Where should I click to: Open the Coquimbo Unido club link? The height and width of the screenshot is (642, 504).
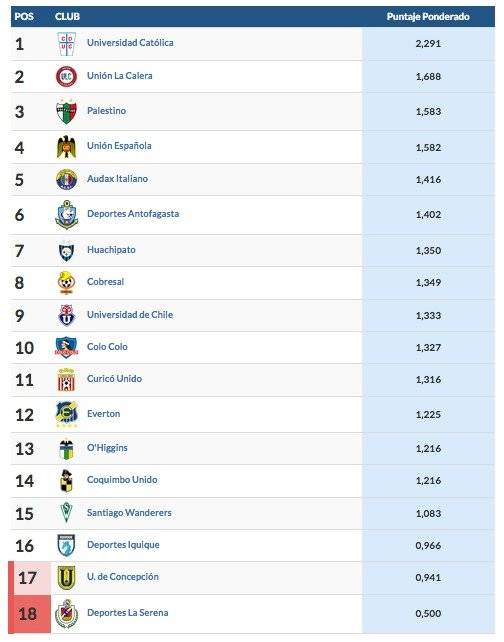pyautogui.click(x=122, y=480)
